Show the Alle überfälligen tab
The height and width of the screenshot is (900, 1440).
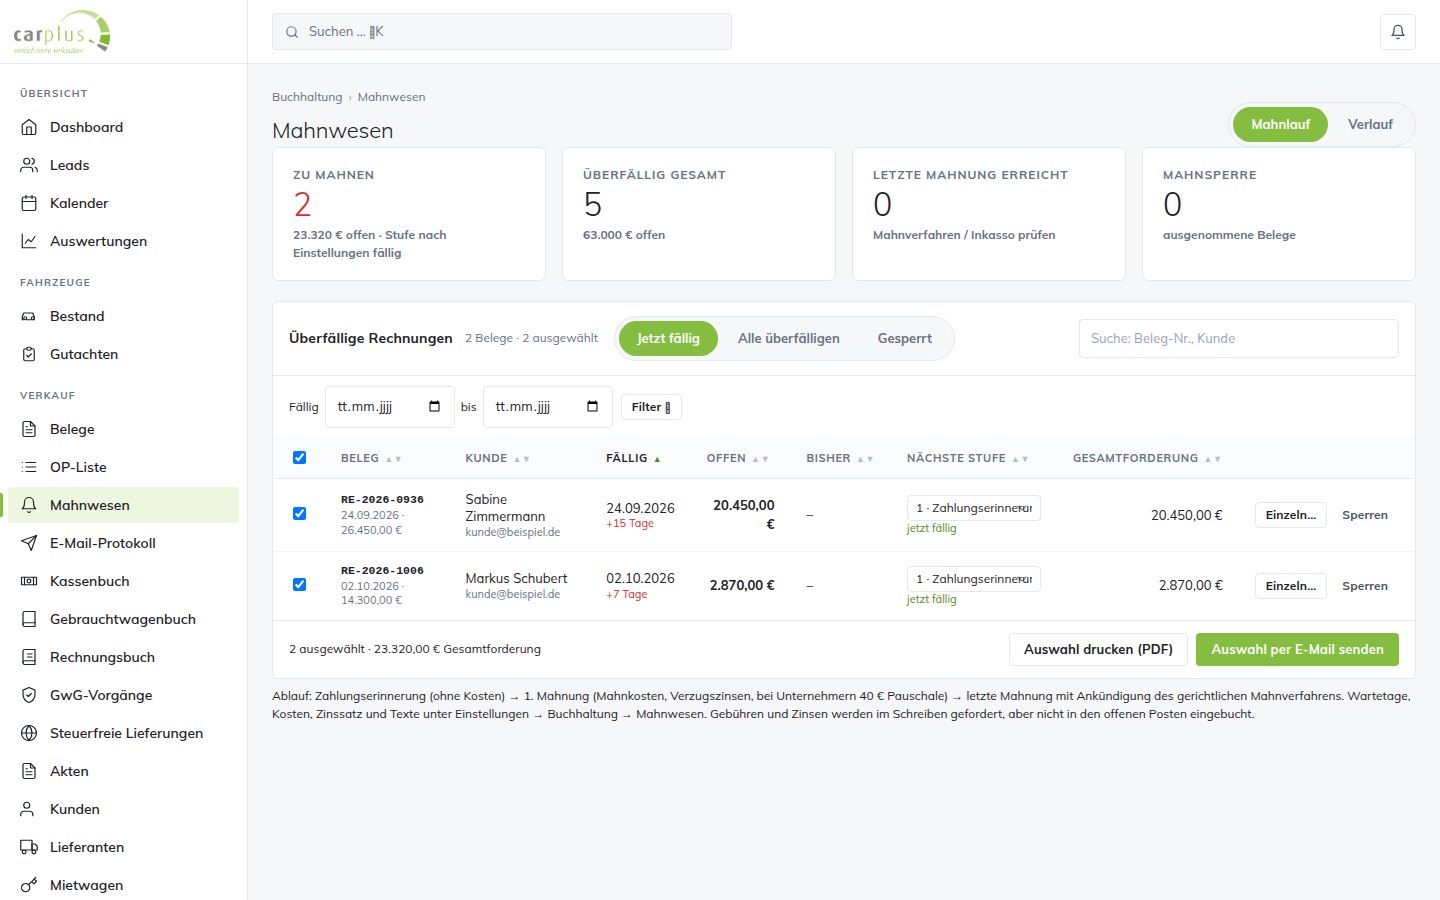coord(789,338)
